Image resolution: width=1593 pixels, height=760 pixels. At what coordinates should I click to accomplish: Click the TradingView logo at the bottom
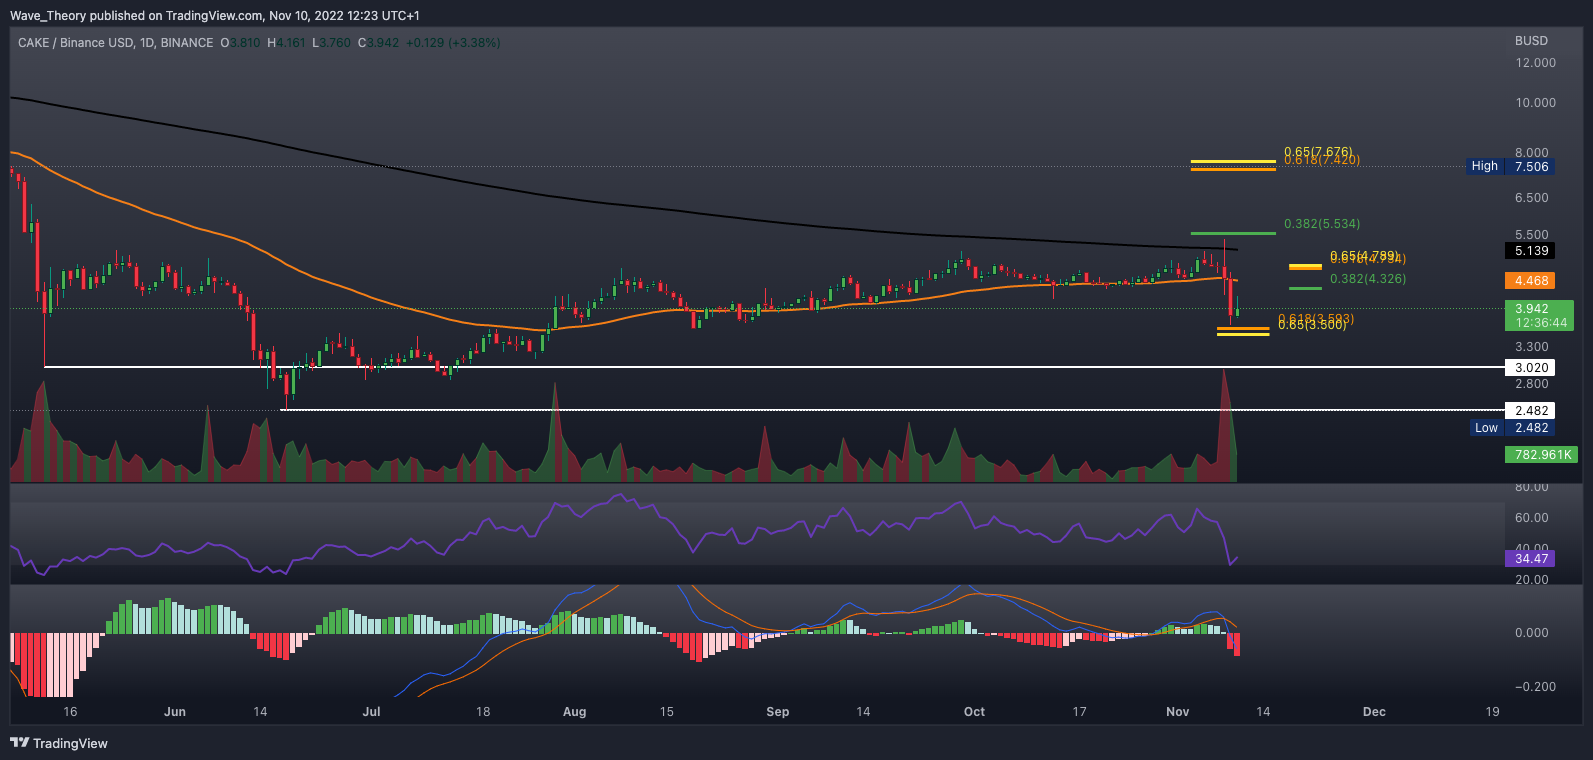pyautogui.click(x=59, y=743)
